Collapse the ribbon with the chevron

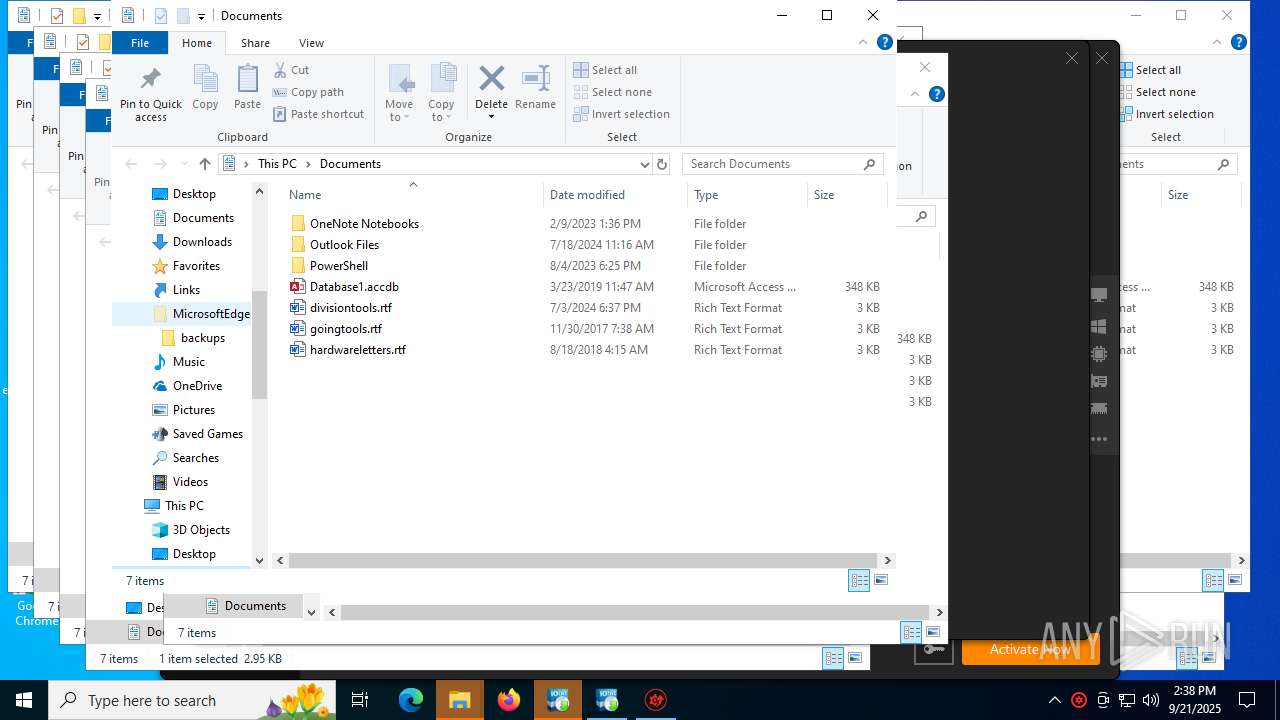pos(863,43)
